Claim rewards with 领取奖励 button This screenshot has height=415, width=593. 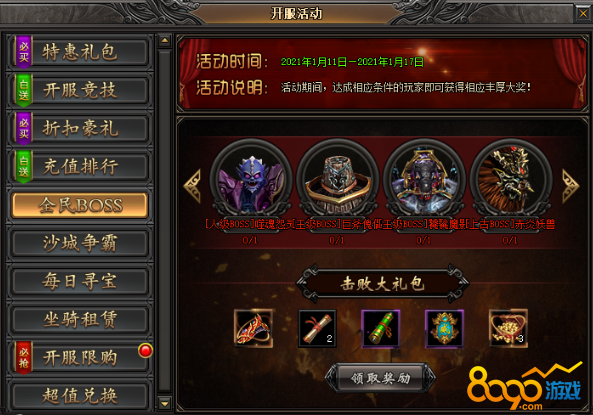(380, 378)
